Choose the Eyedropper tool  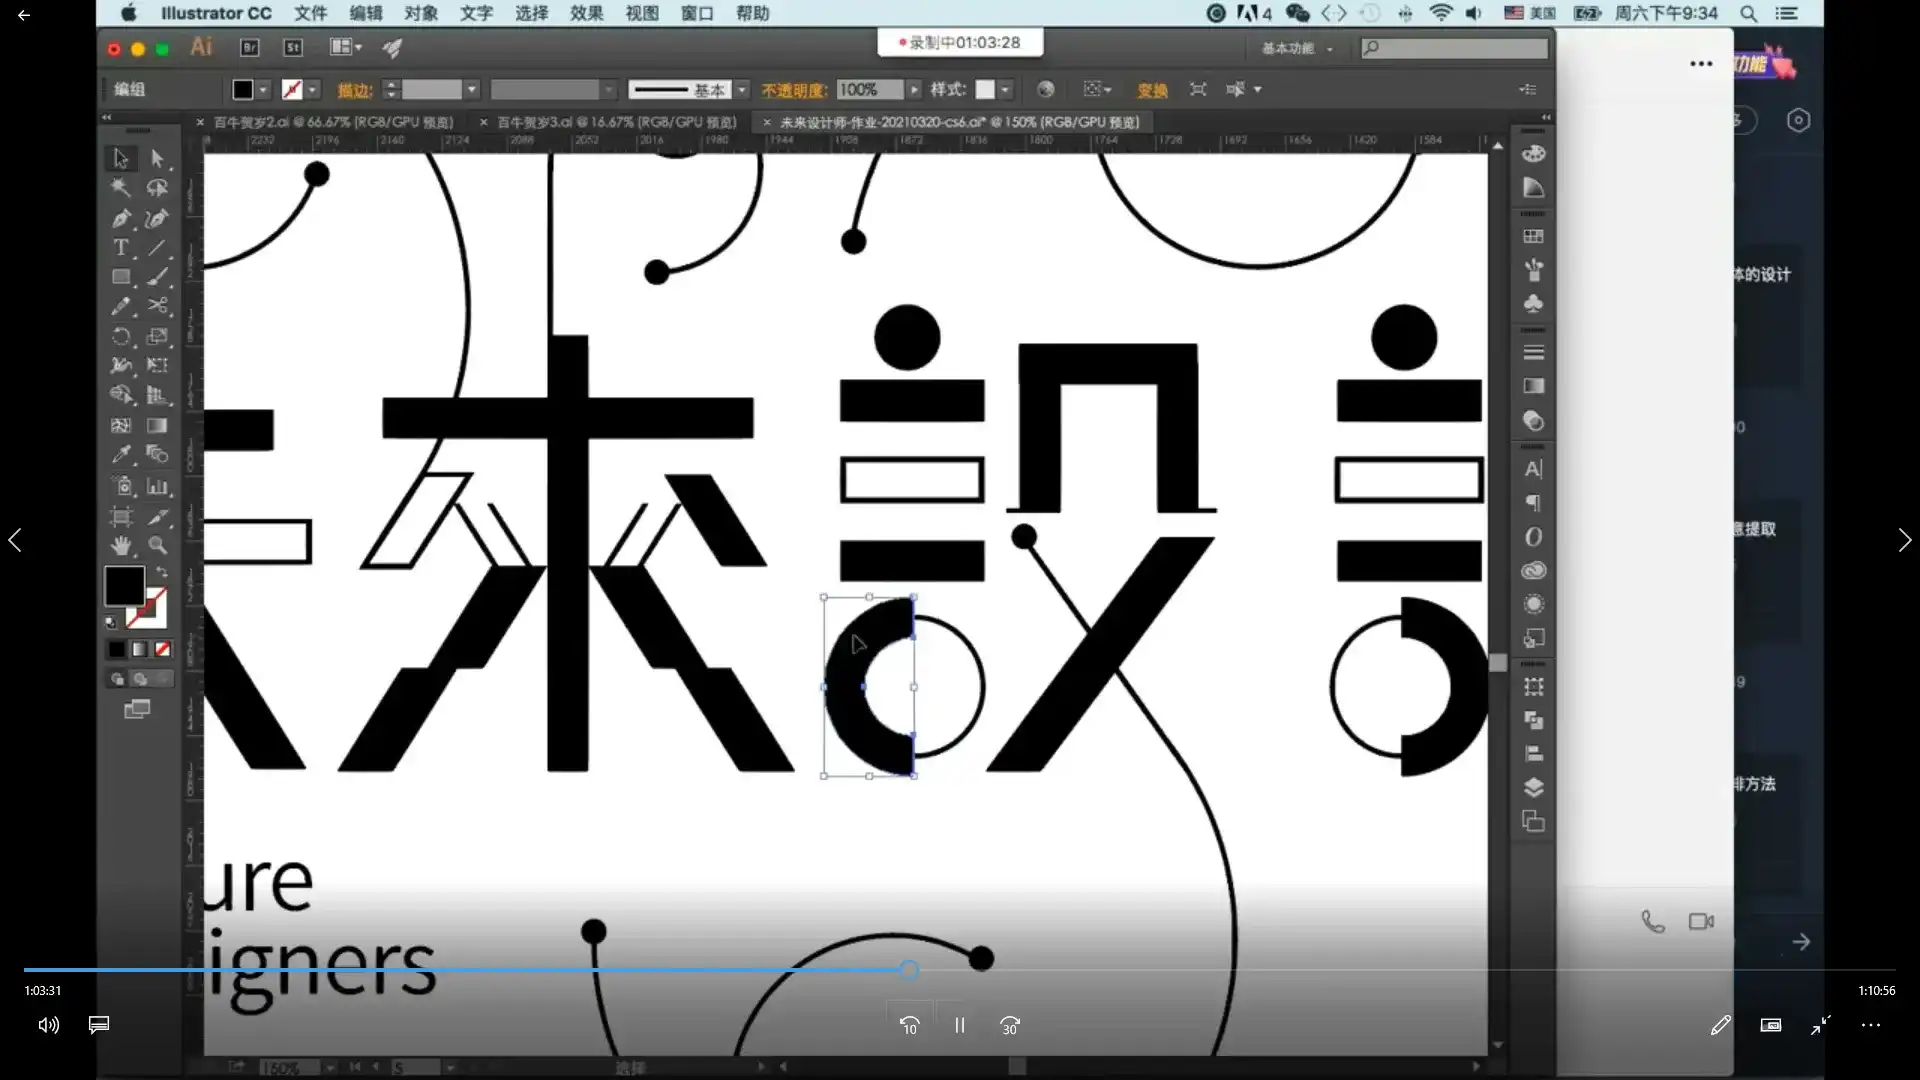pyautogui.click(x=121, y=455)
